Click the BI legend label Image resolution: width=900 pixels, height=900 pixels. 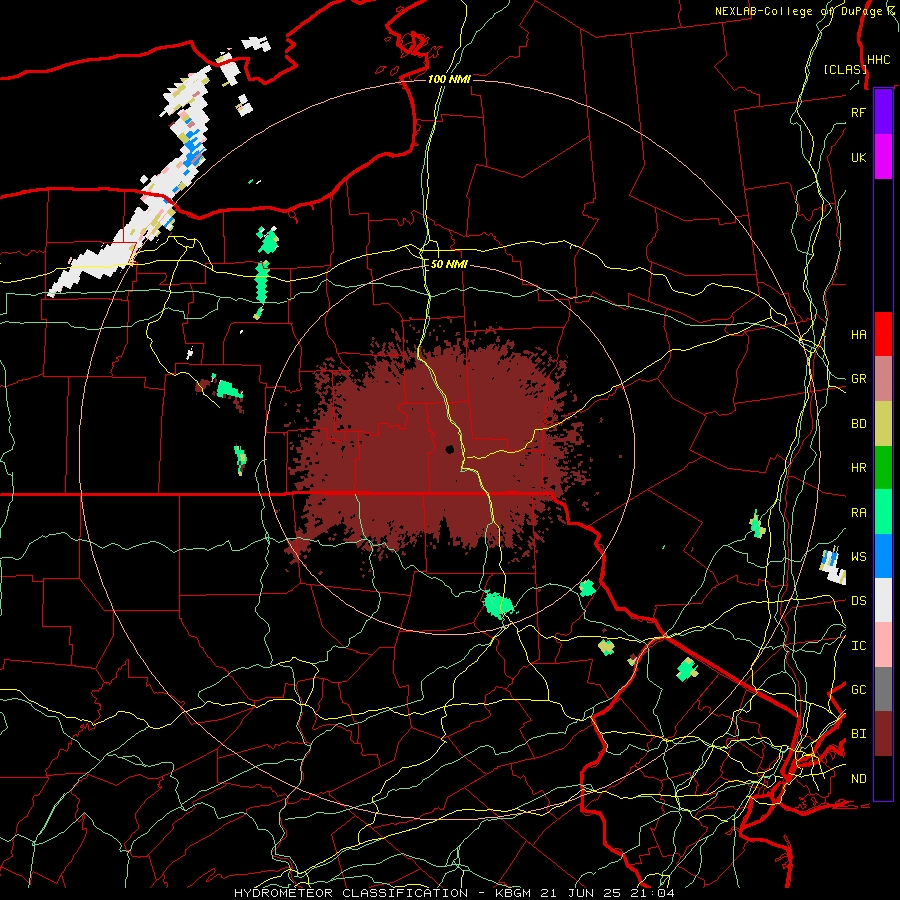[858, 734]
